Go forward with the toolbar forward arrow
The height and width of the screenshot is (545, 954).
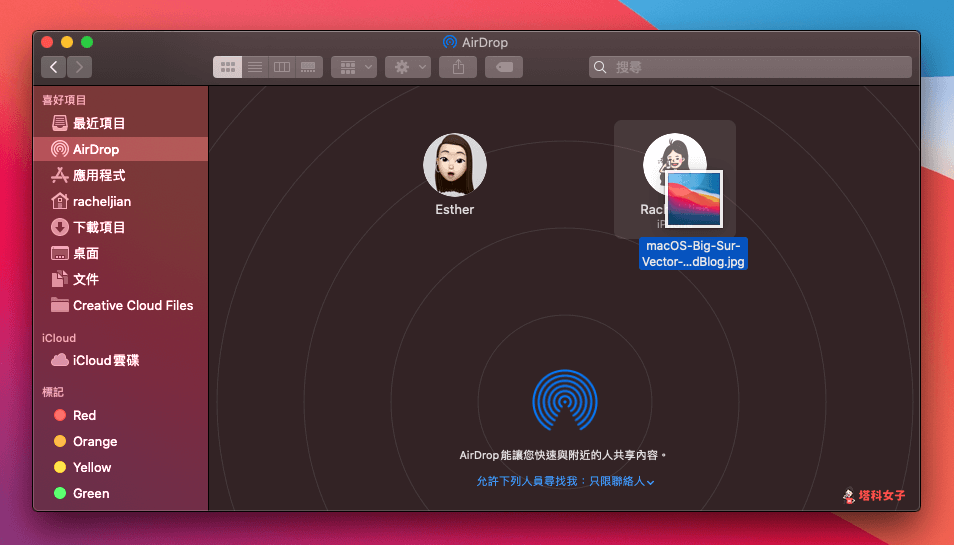coord(80,67)
